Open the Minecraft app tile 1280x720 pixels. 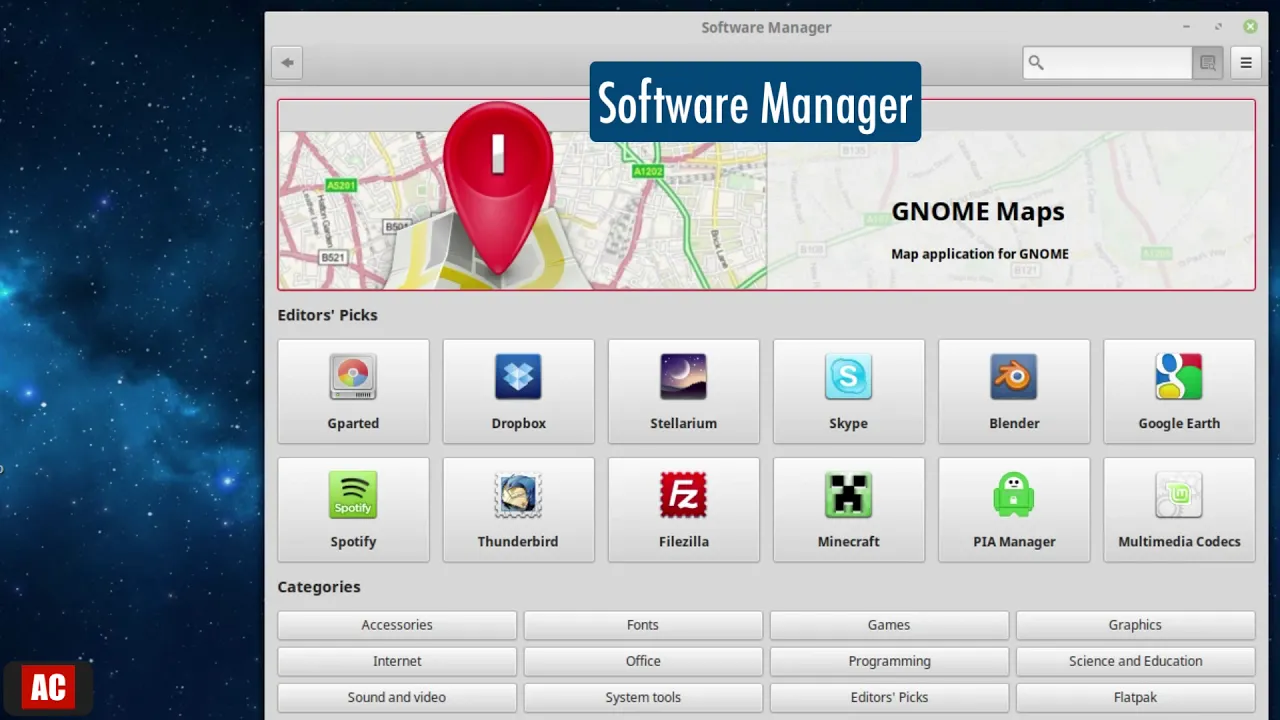(848, 509)
